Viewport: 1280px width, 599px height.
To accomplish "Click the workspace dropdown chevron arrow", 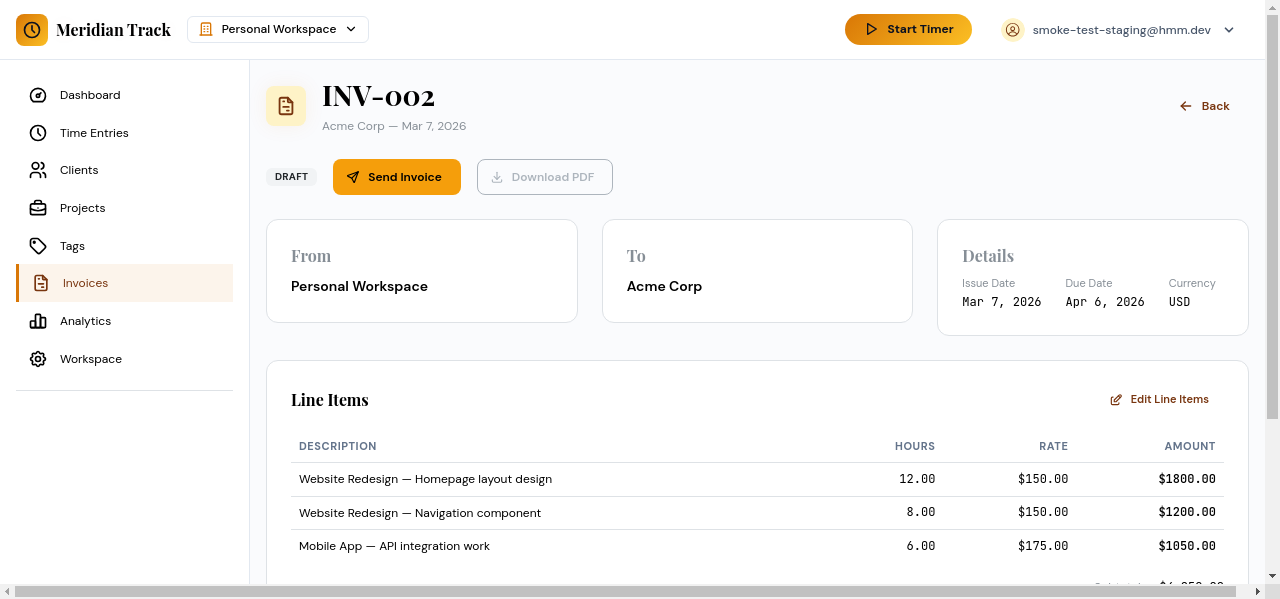I will (351, 29).
